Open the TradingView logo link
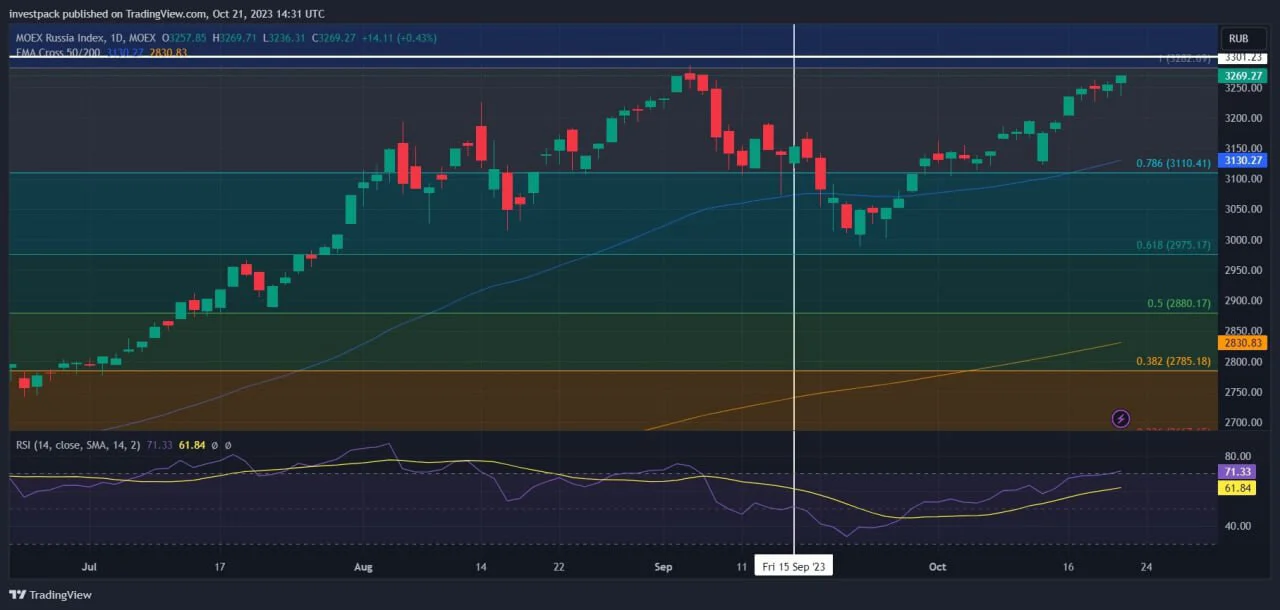The height and width of the screenshot is (610, 1280). point(50,595)
